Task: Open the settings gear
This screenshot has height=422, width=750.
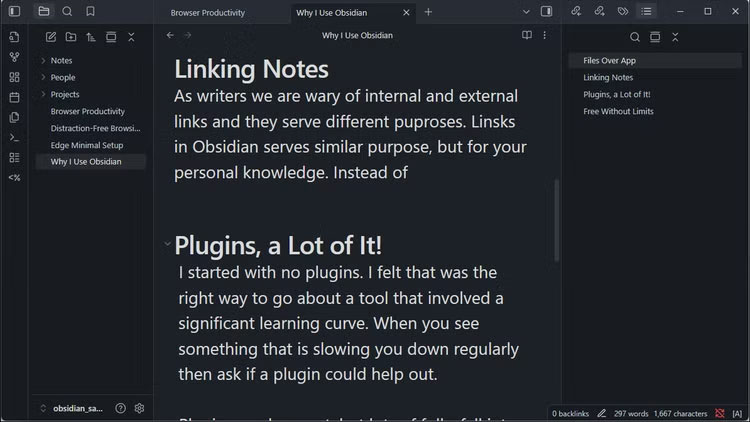Action: pos(139,408)
